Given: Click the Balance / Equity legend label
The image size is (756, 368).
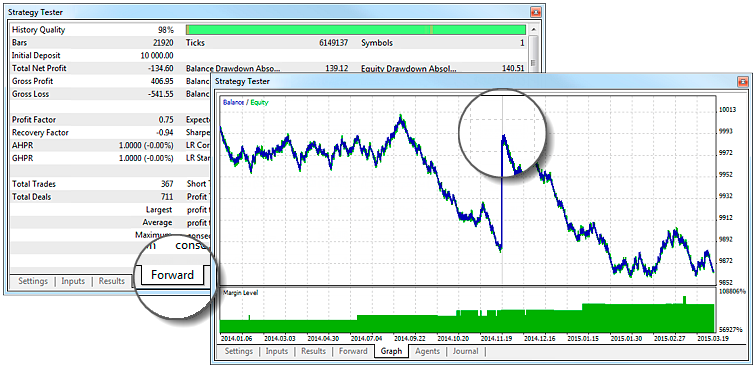Looking at the screenshot, I should tap(246, 102).
